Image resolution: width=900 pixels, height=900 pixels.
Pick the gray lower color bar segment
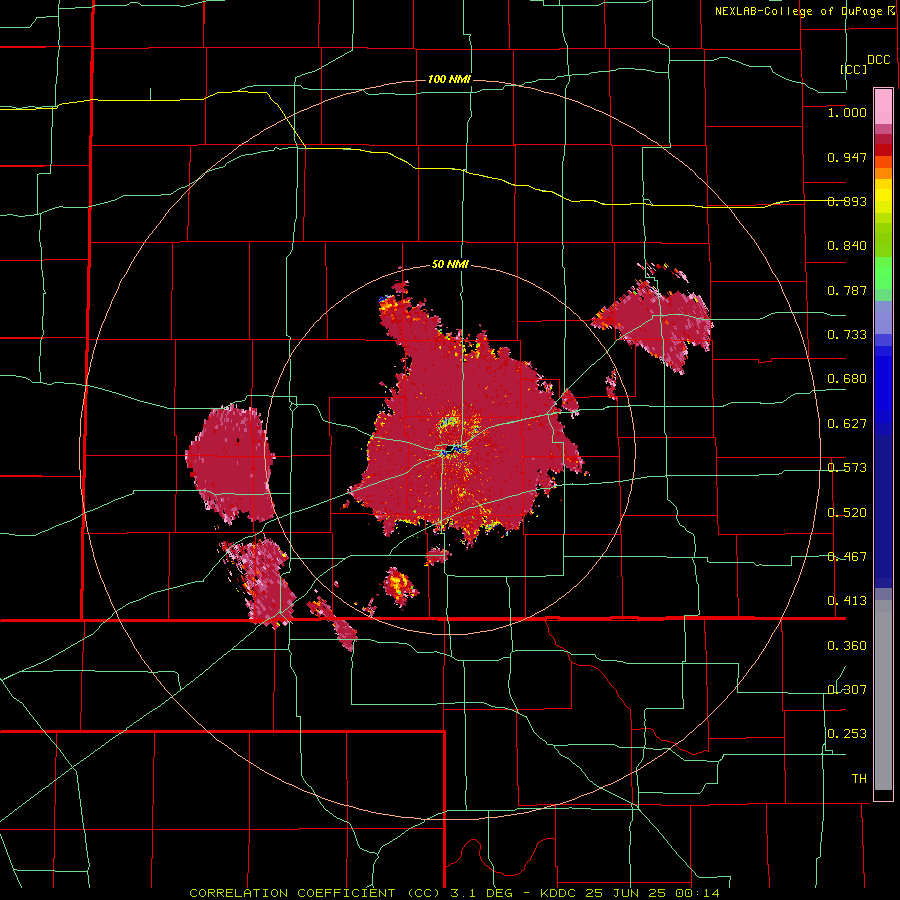point(883,695)
